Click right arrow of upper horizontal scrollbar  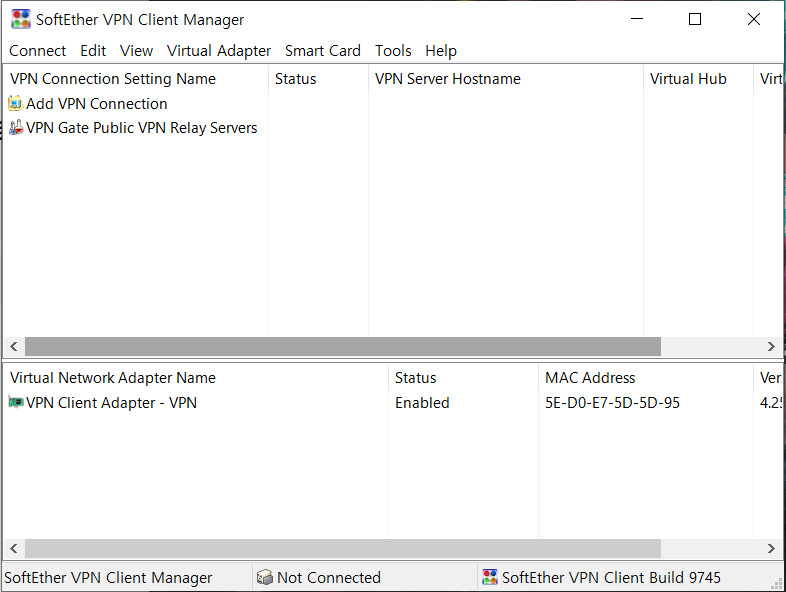click(771, 347)
